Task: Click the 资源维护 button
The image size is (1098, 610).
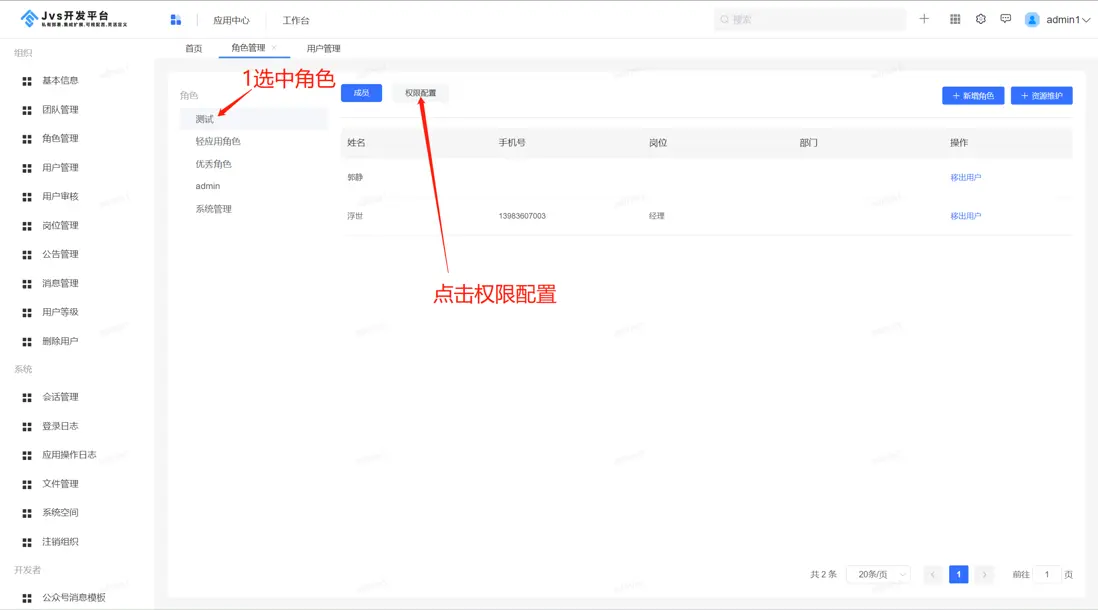Action: click(1041, 95)
